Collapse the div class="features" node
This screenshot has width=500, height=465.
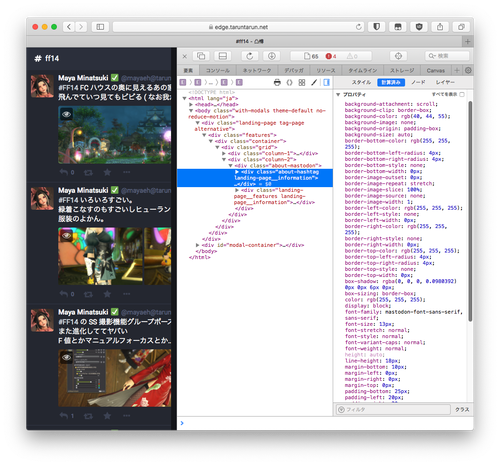tap(204, 135)
